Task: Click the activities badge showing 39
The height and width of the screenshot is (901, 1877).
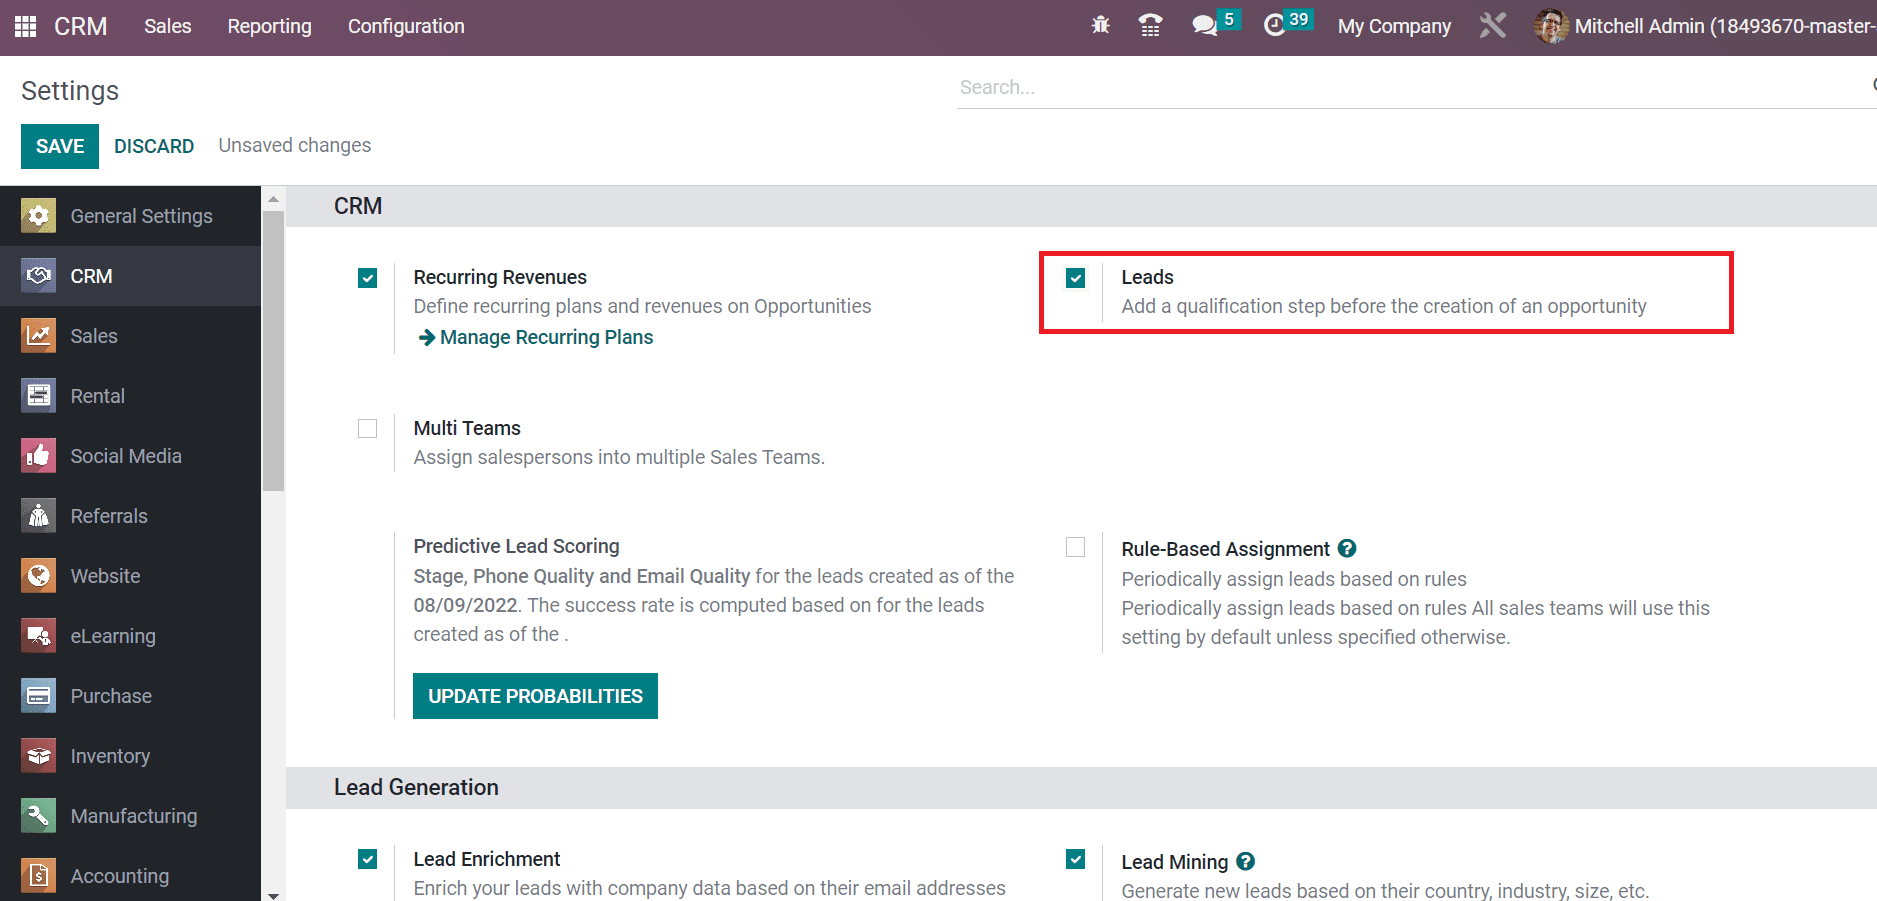Action: (x=1299, y=19)
